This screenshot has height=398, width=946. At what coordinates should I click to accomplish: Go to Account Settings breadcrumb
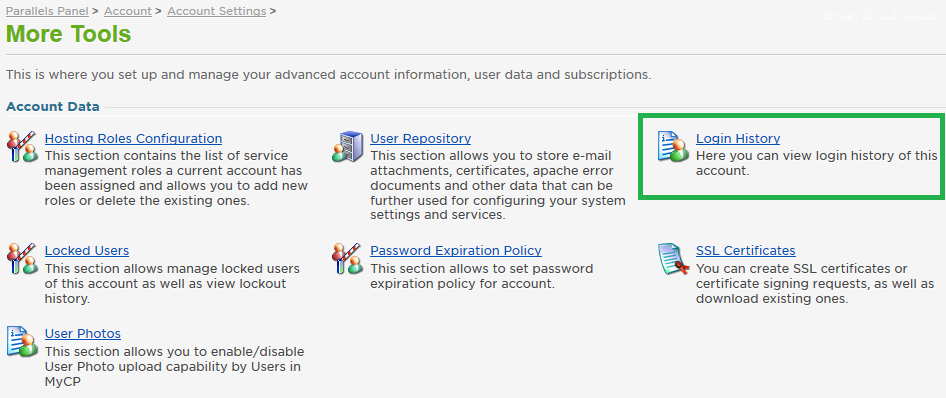[x=217, y=11]
